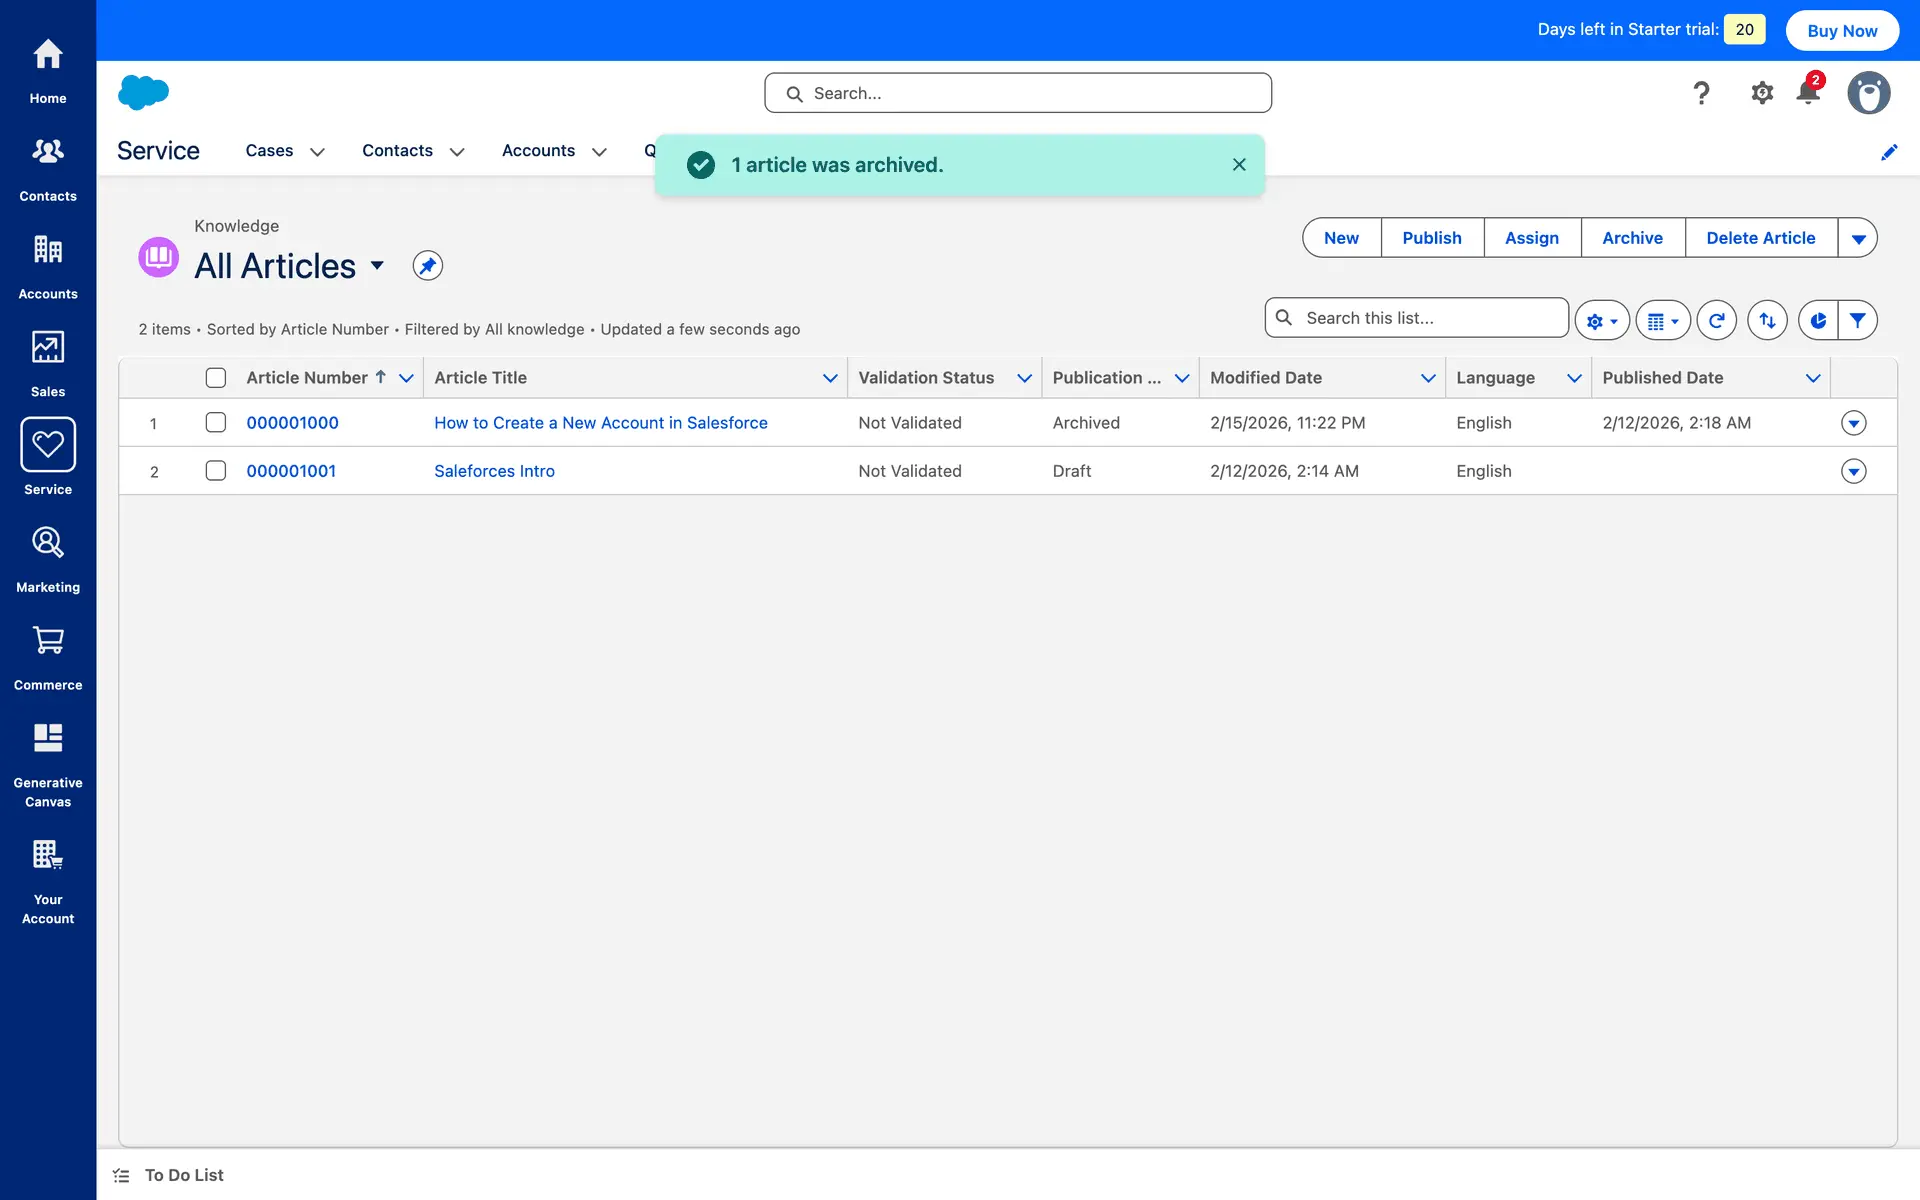Tick checkbox for Saleforces Intro row
The width and height of the screenshot is (1920, 1200).
[x=216, y=471]
